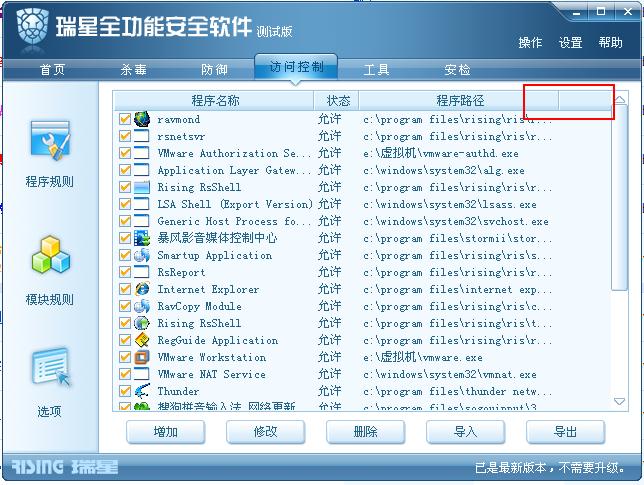Sort by 程序路径 column header

tap(459, 101)
